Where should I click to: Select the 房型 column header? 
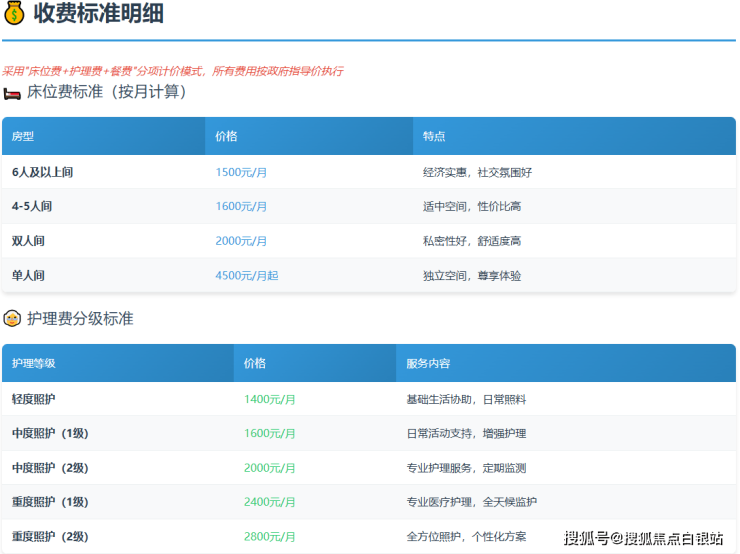point(23,136)
